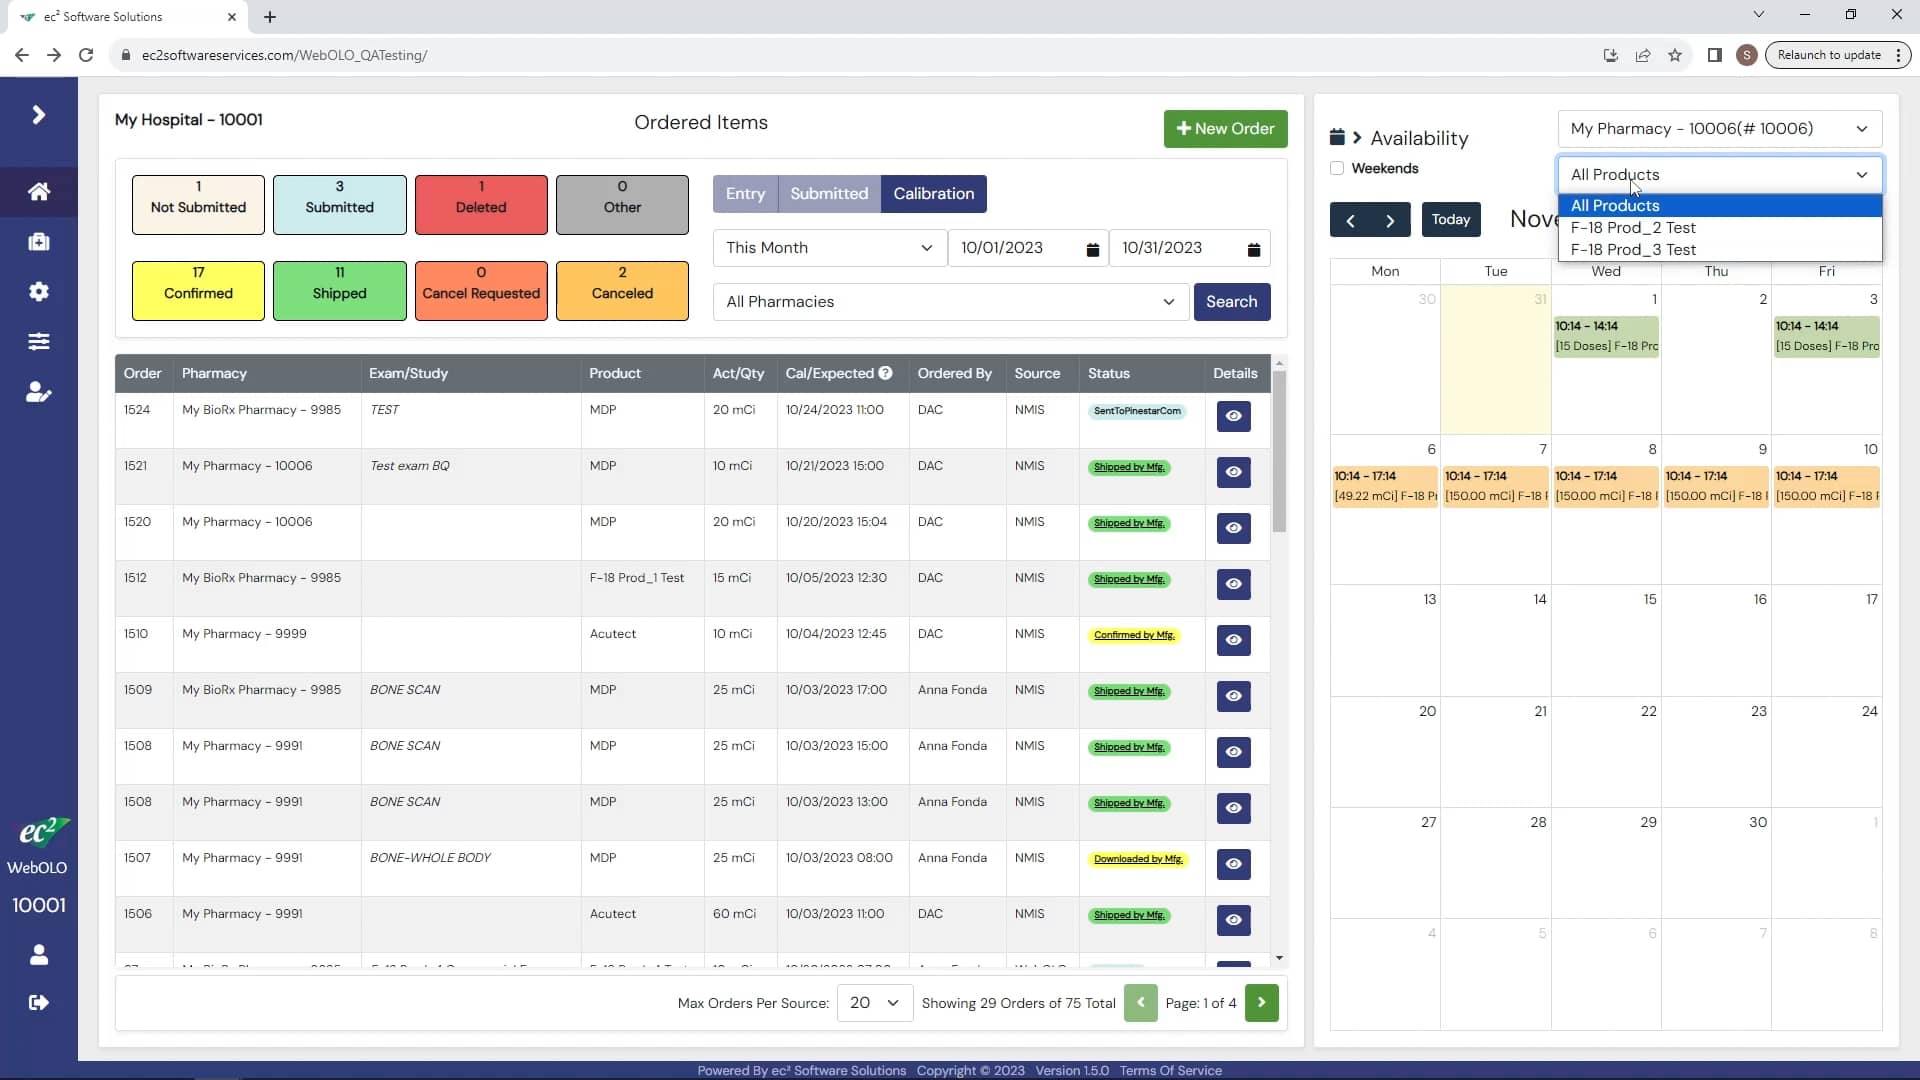
Task: Enable the Weekends checkbox
Action: tap(1337, 168)
